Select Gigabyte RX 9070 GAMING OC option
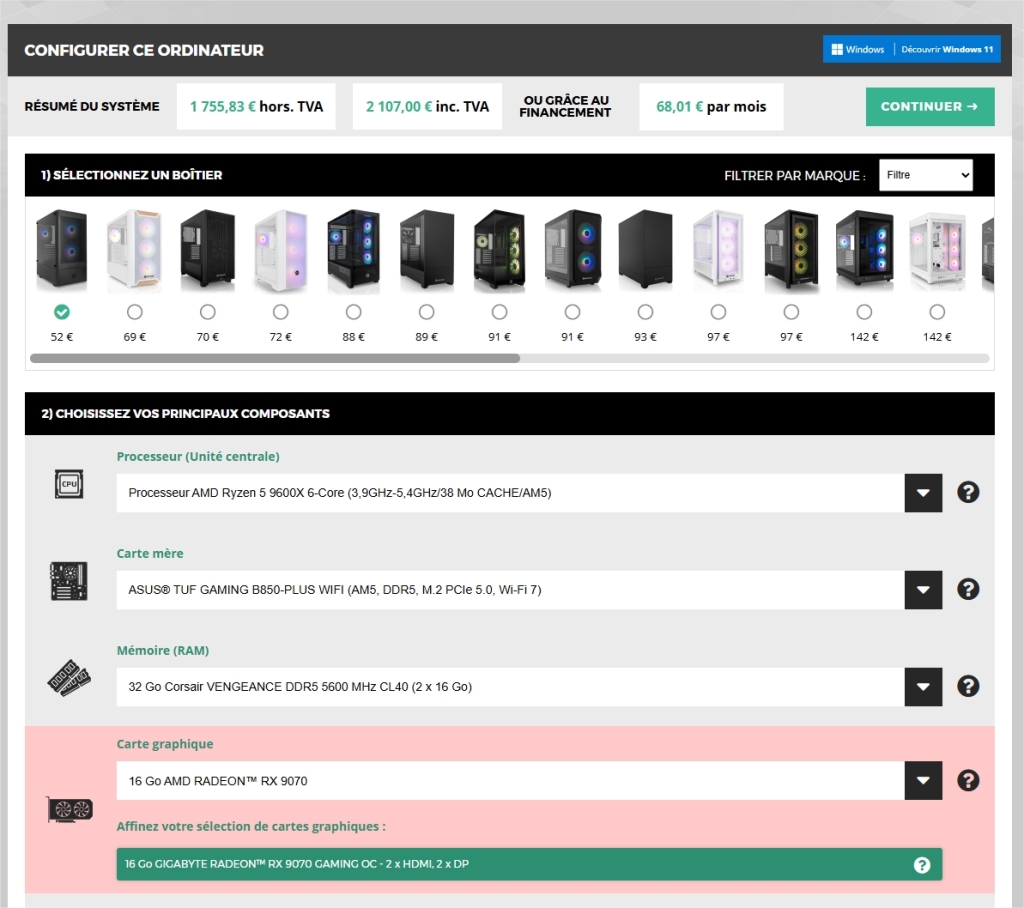This screenshot has height=908, width=1024. pos(529,864)
